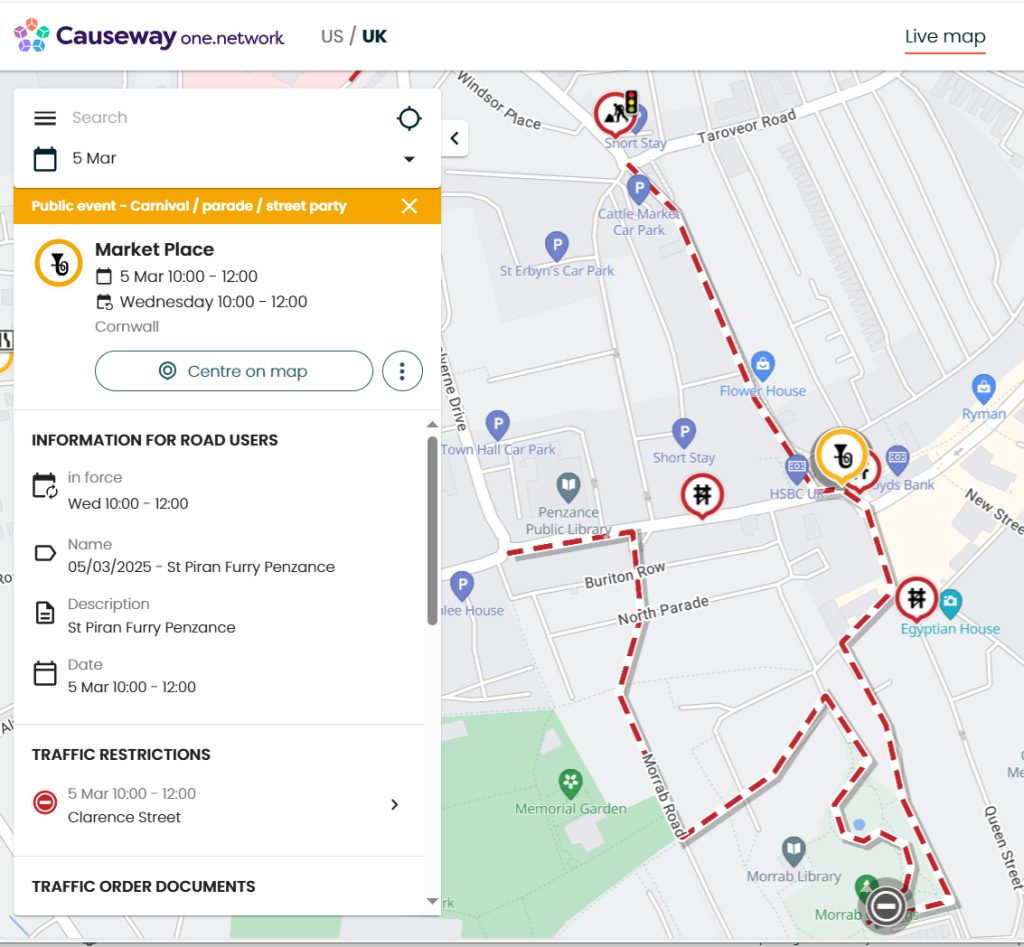Collapse the side panel with arrow
1024x947 pixels.
(454, 138)
